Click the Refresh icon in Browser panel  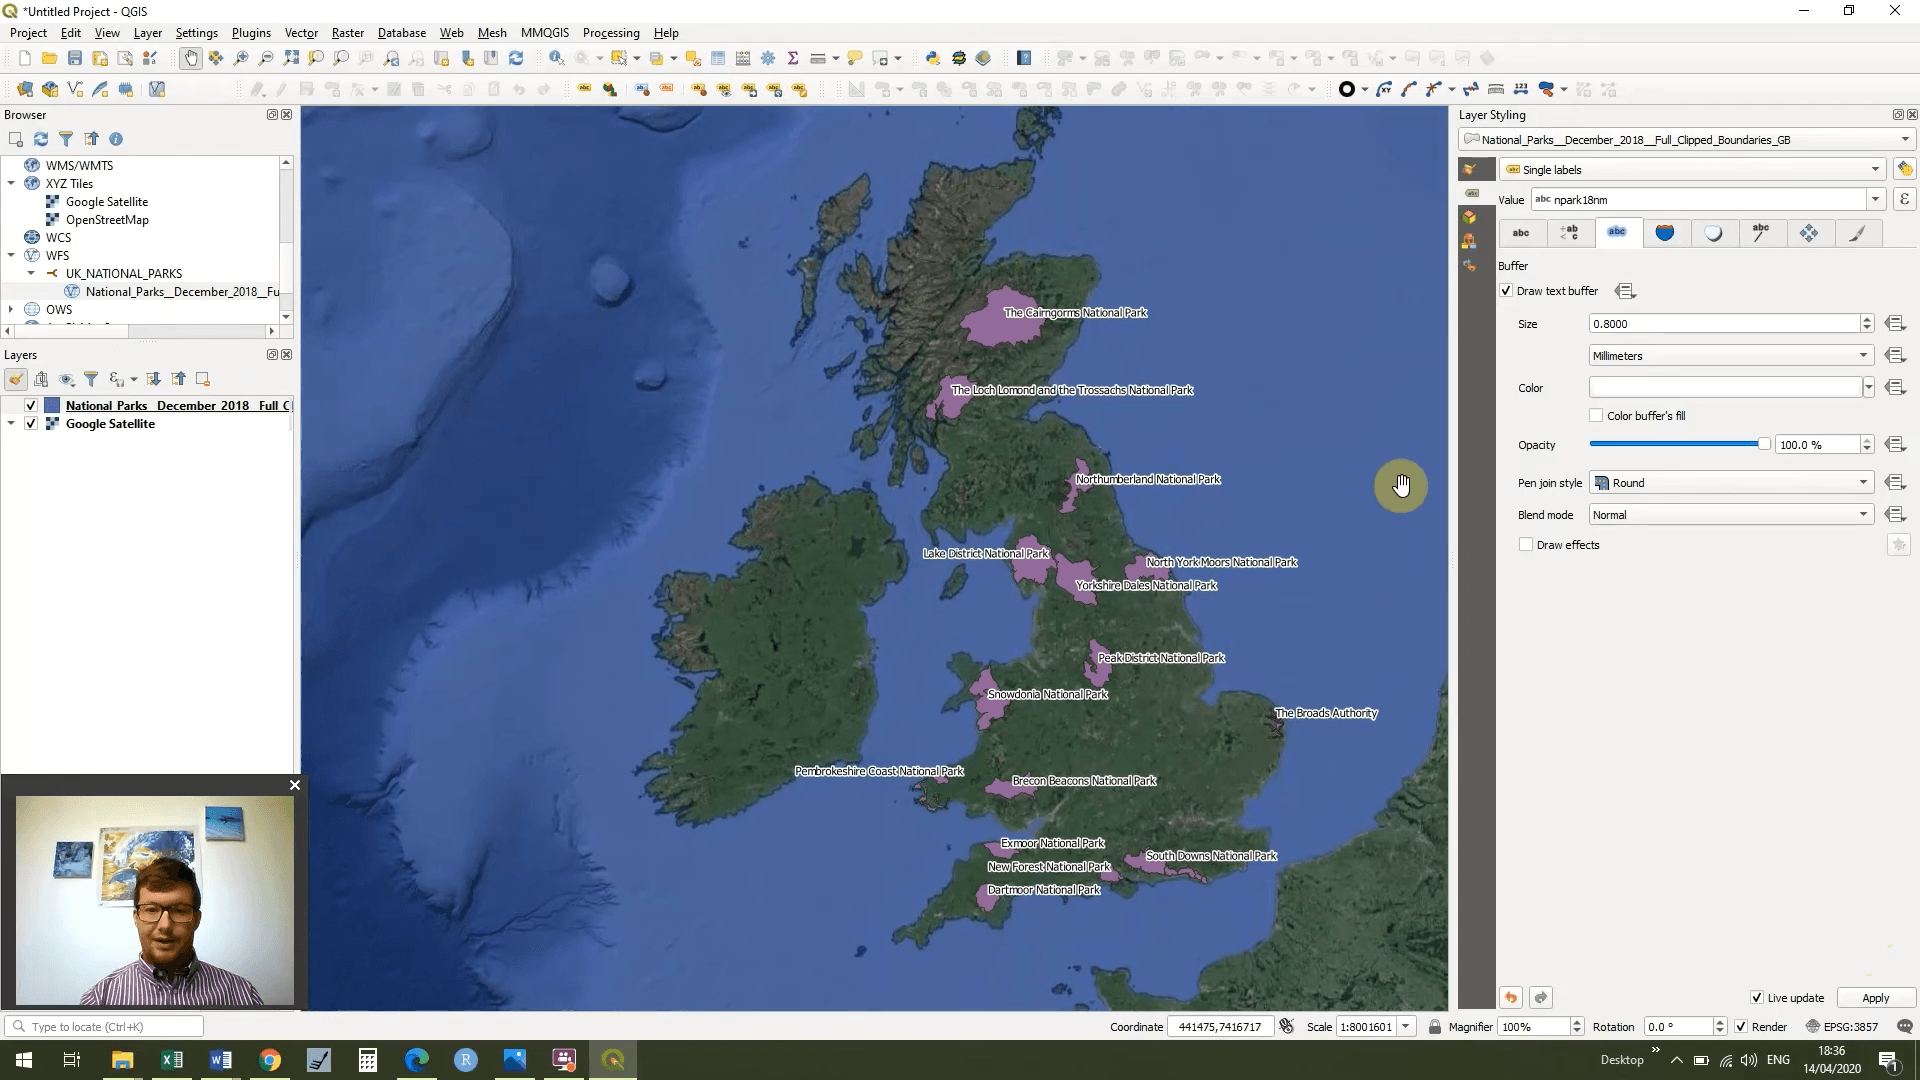(x=41, y=139)
